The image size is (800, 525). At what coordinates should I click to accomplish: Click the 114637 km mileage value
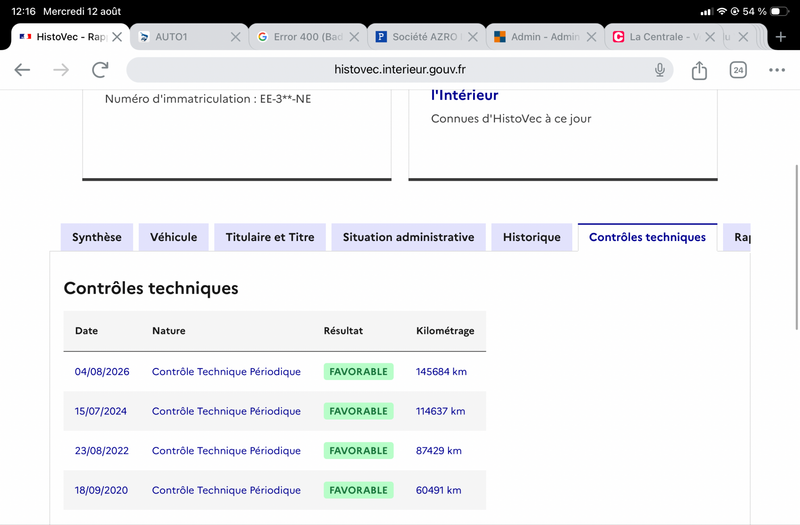[440, 411]
